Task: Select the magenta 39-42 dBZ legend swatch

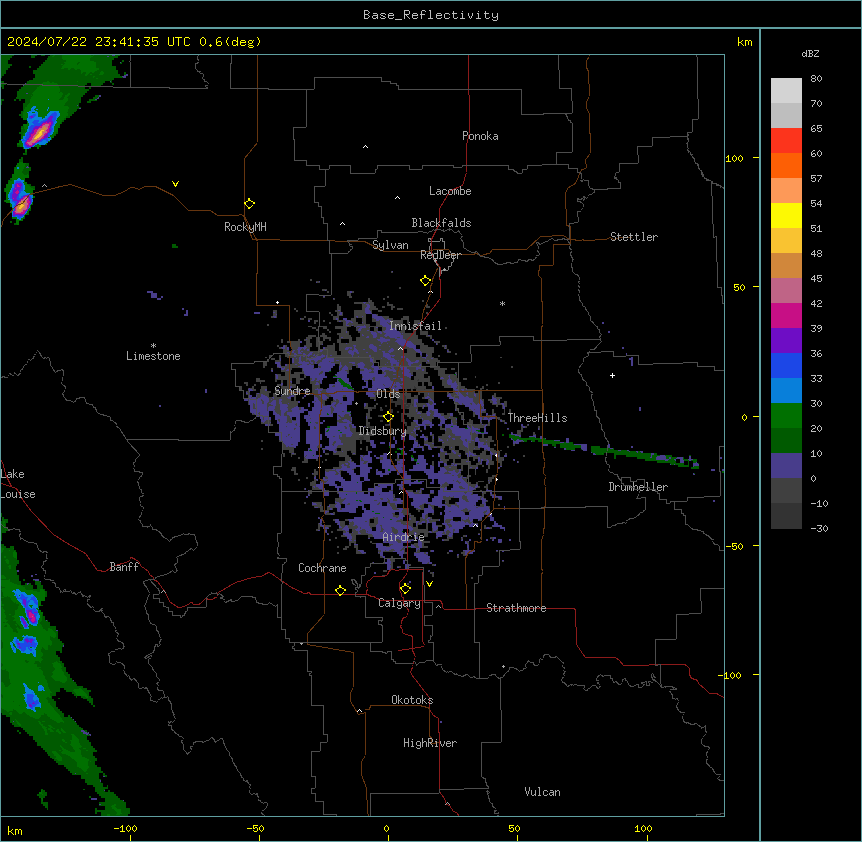Action: pos(786,315)
